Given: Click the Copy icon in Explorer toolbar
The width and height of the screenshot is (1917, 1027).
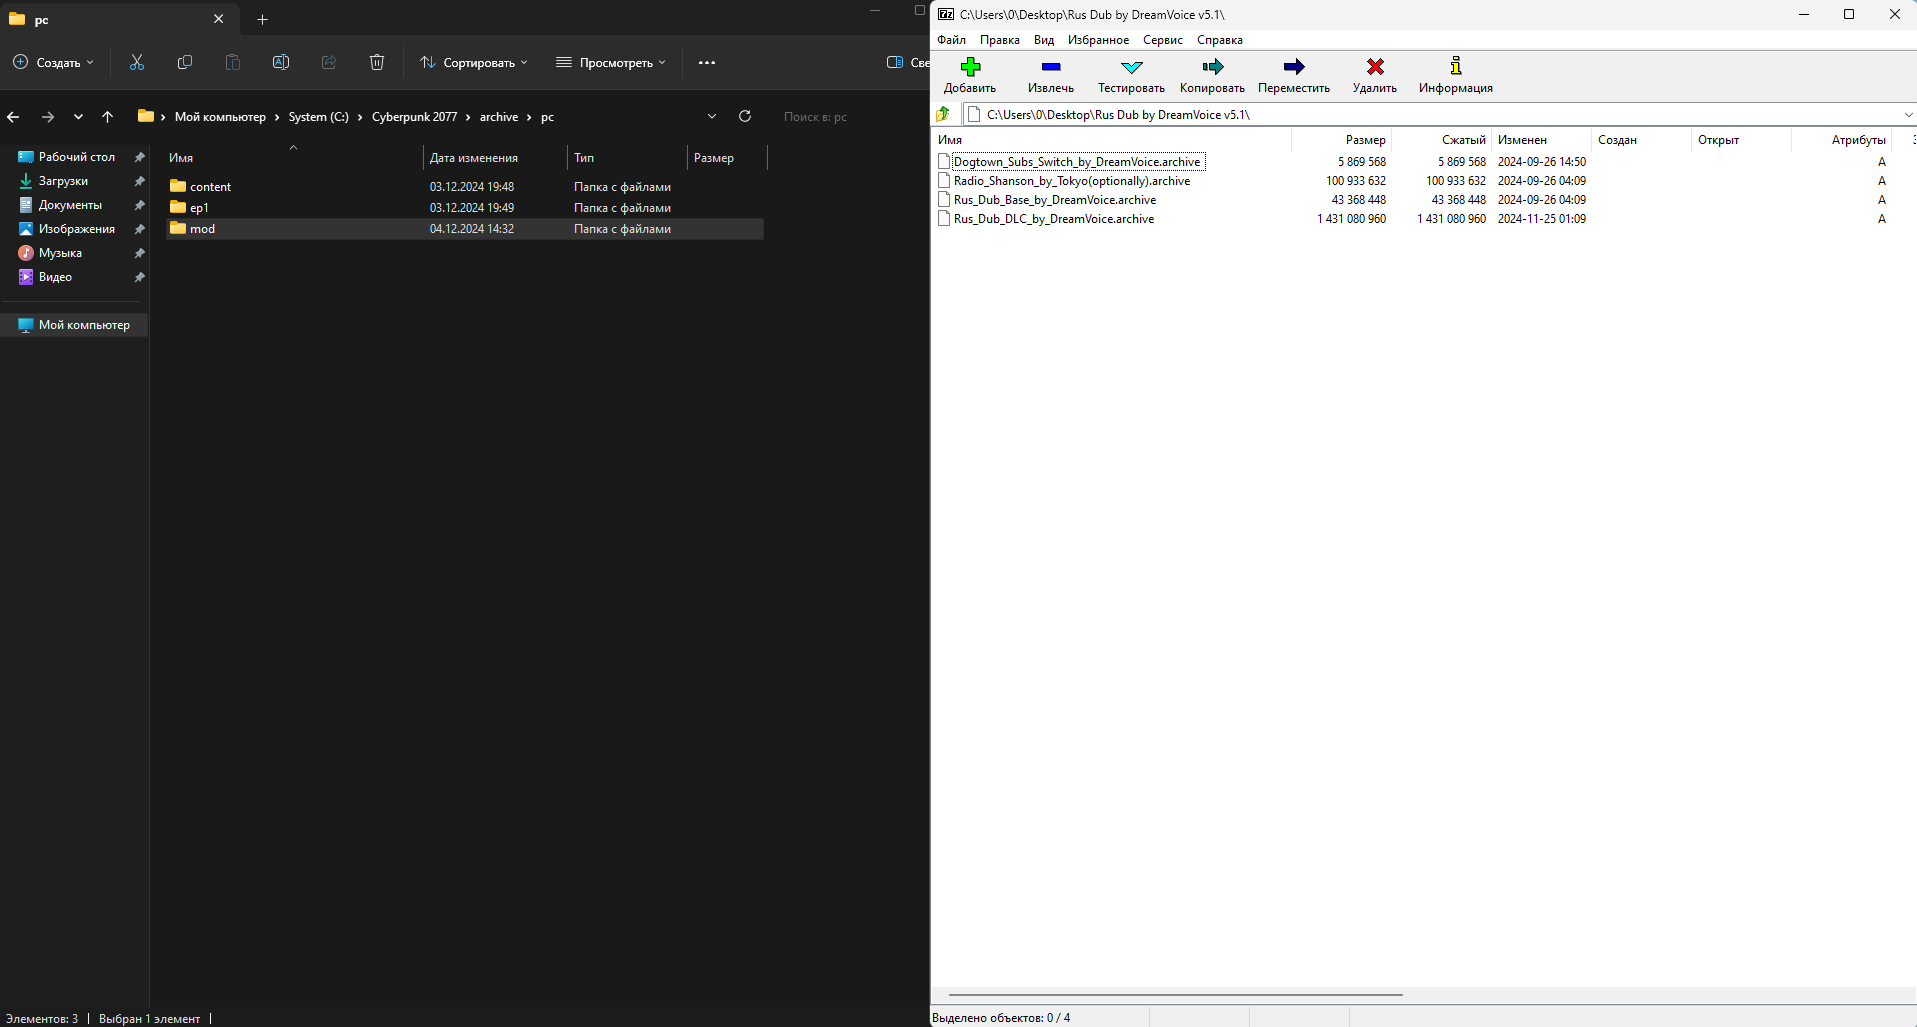Looking at the screenshot, I should click(185, 62).
